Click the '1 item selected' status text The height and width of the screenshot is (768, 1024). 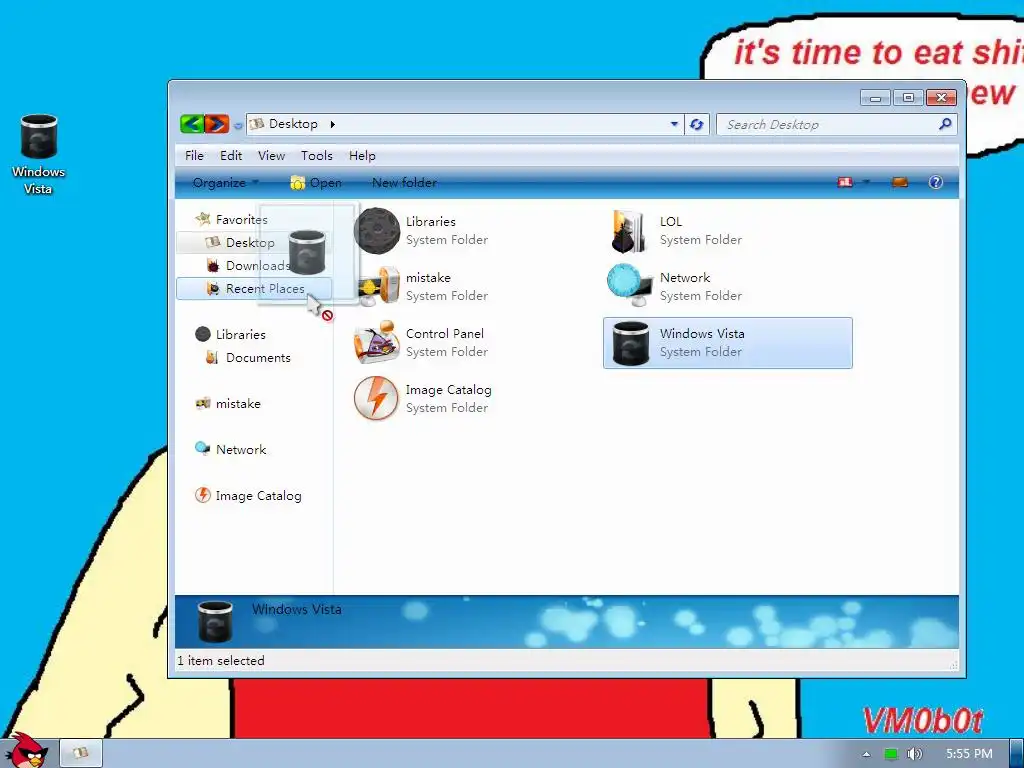pyautogui.click(x=221, y=660)
